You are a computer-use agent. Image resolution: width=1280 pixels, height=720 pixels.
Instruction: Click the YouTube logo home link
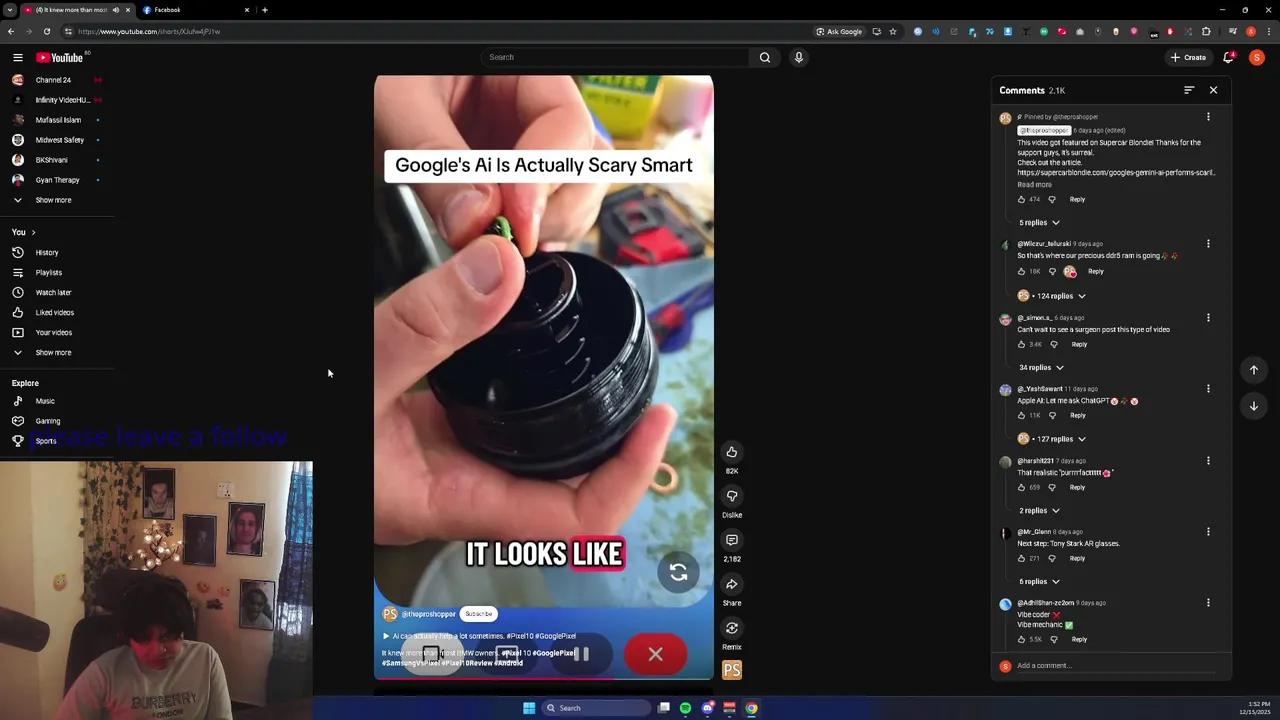60,58
